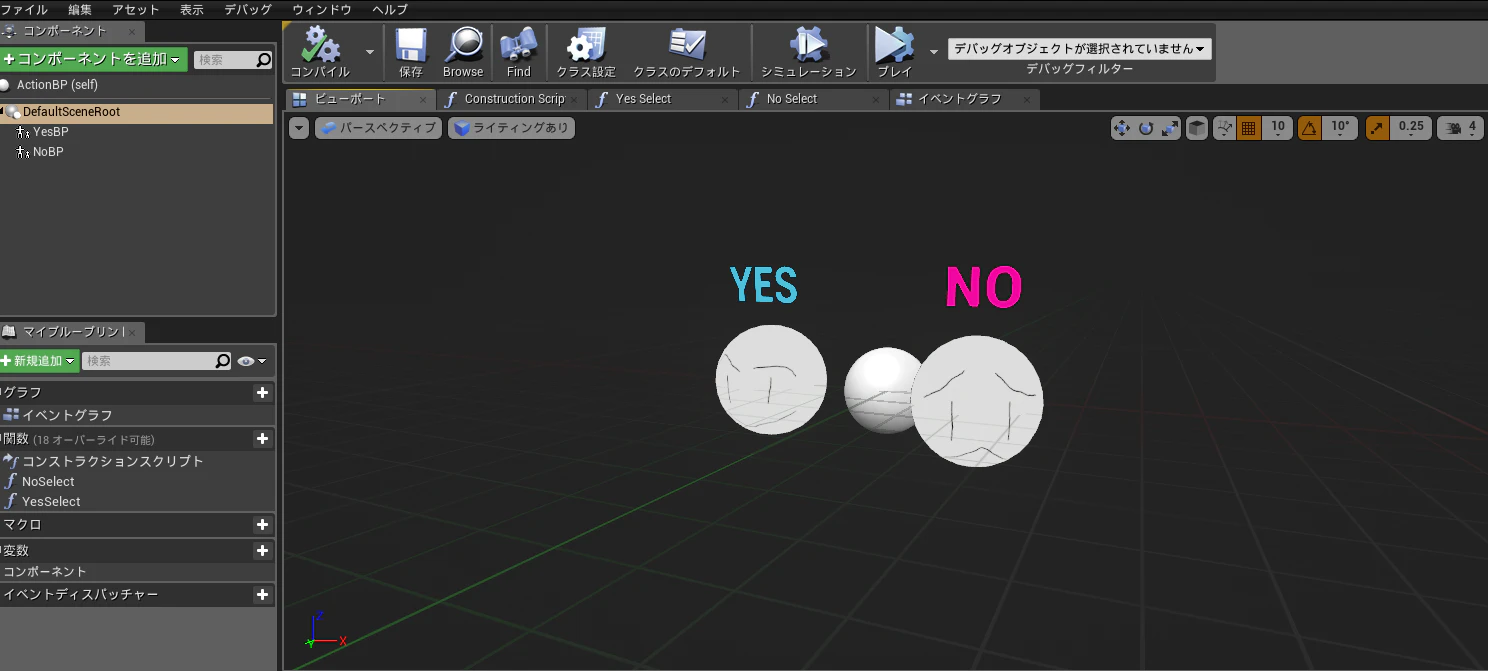Open the ライティングあり lighting mode dropdown

(x=511, y=128)
